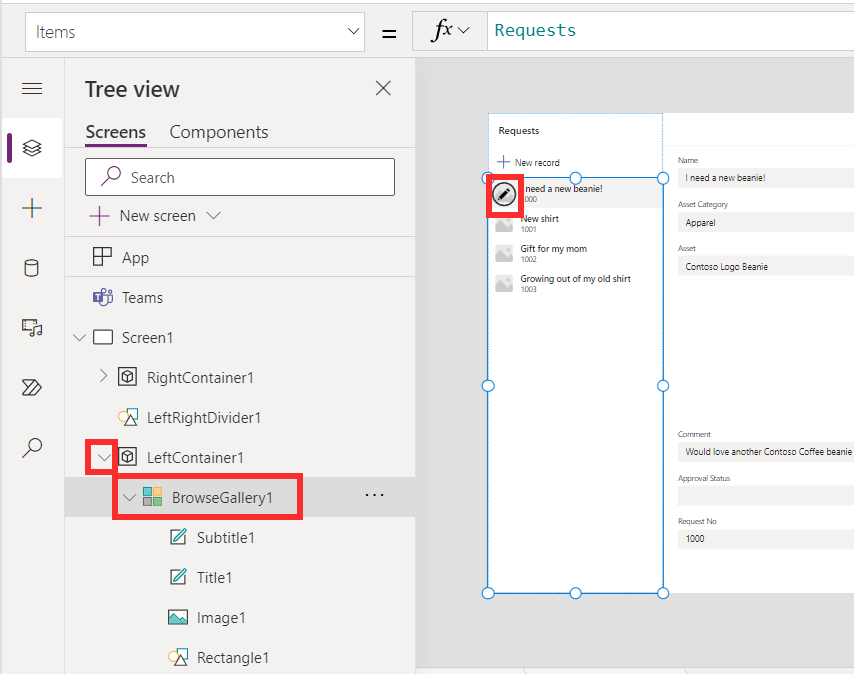Open the Data cylinder icon in sidebar
The width and height of the screenshot is (854, 674).
32,268
